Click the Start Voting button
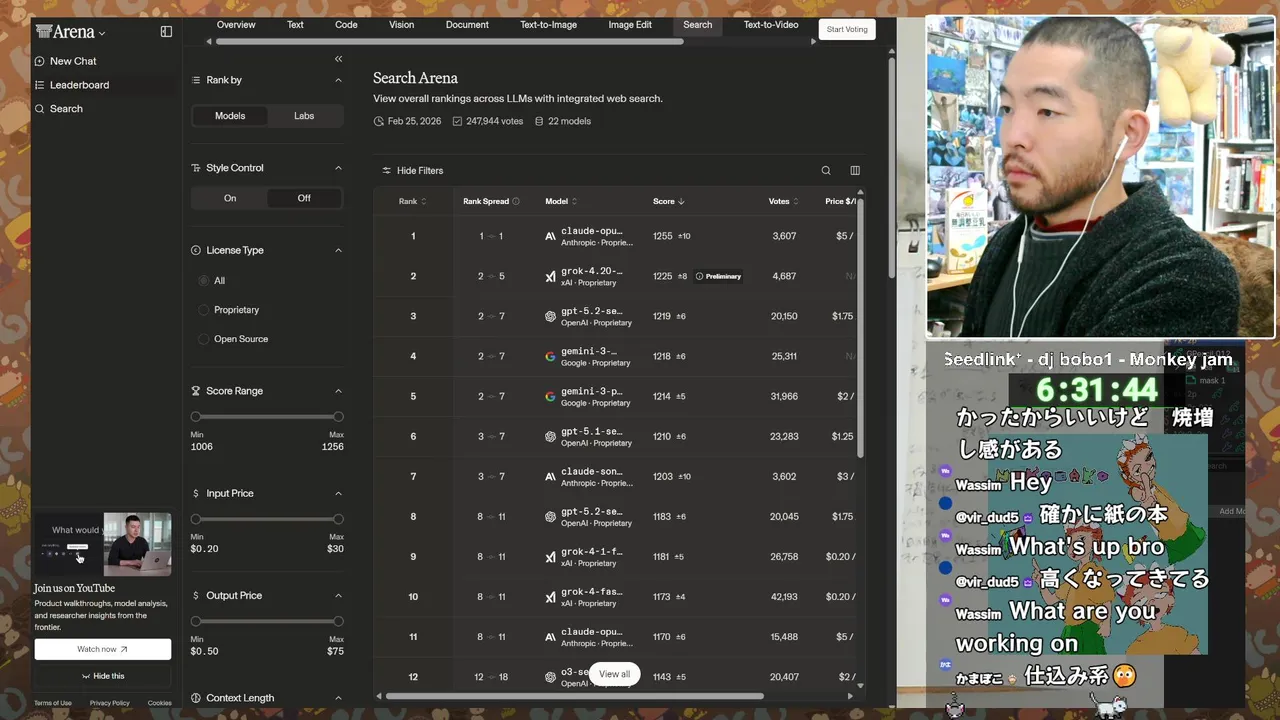Viewport: 1280px width, 720px height. coord(847,29)
